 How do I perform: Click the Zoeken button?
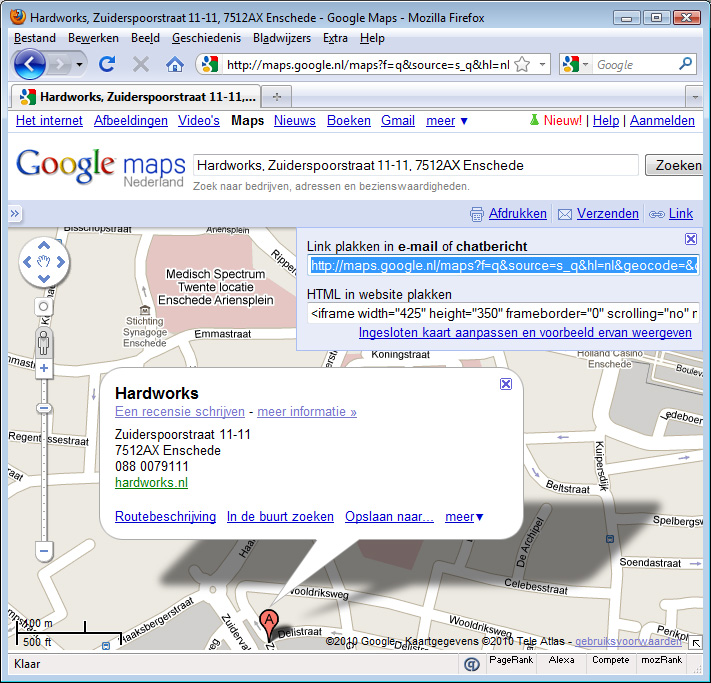(x=676, y=166)
